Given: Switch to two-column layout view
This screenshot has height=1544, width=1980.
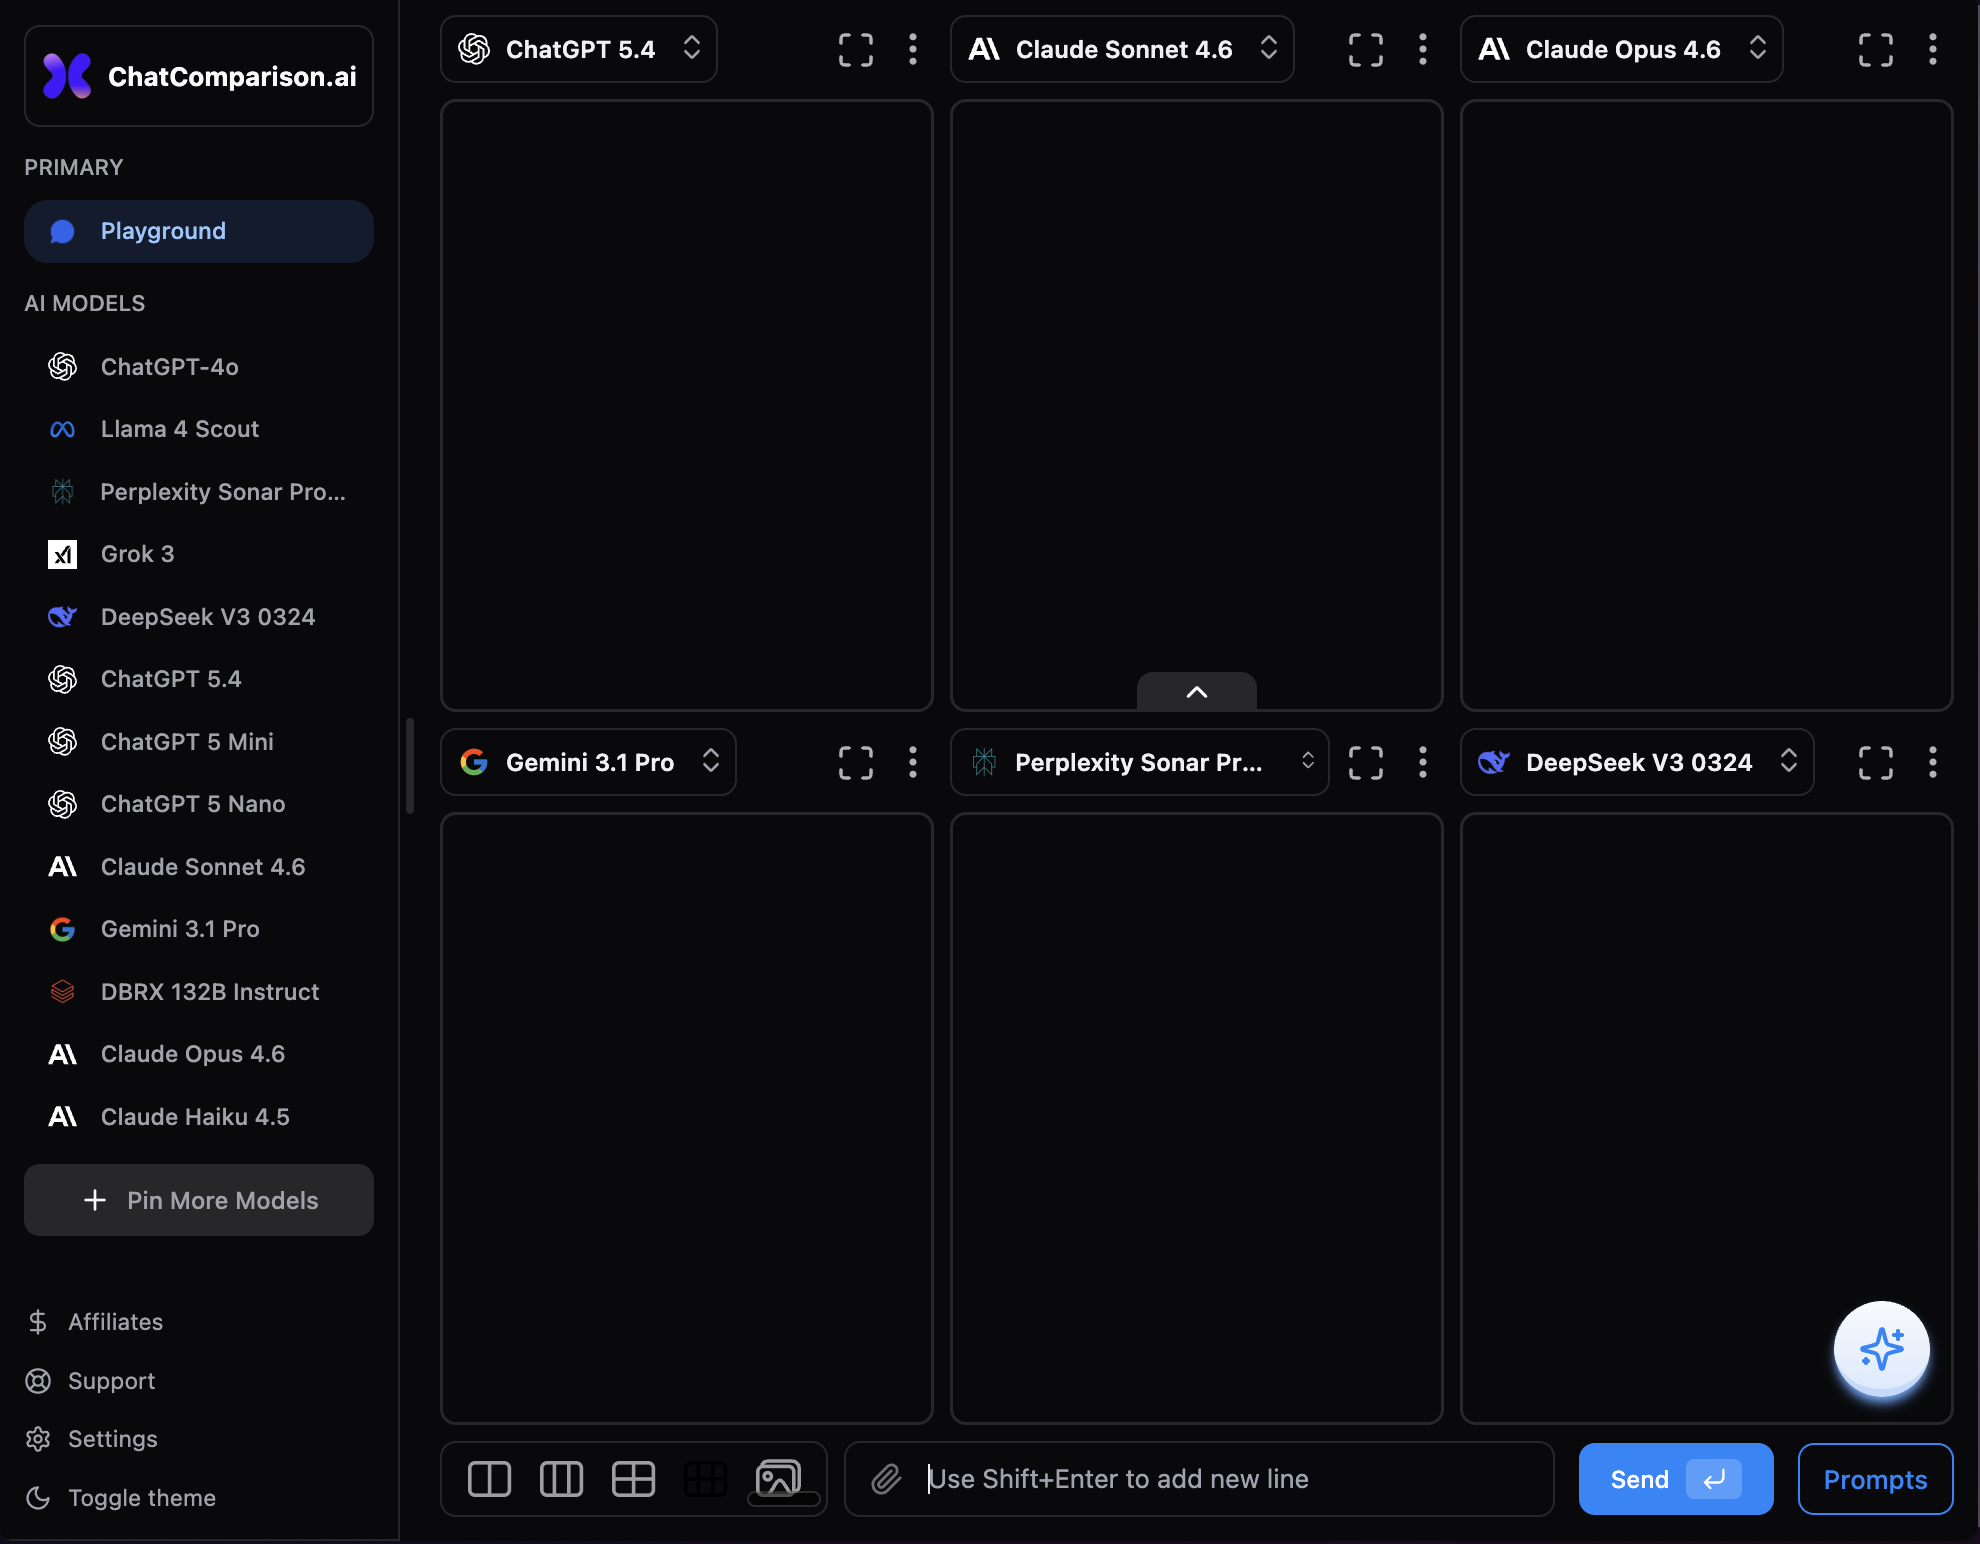Looking at the screenshot, I should (490, 1479).
